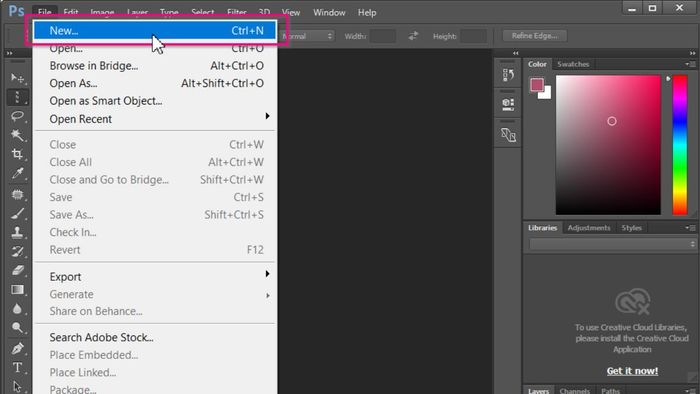700x394 pixels.
Task: Open the View menu
Action: pyautogui.click(x=291, y=12)
